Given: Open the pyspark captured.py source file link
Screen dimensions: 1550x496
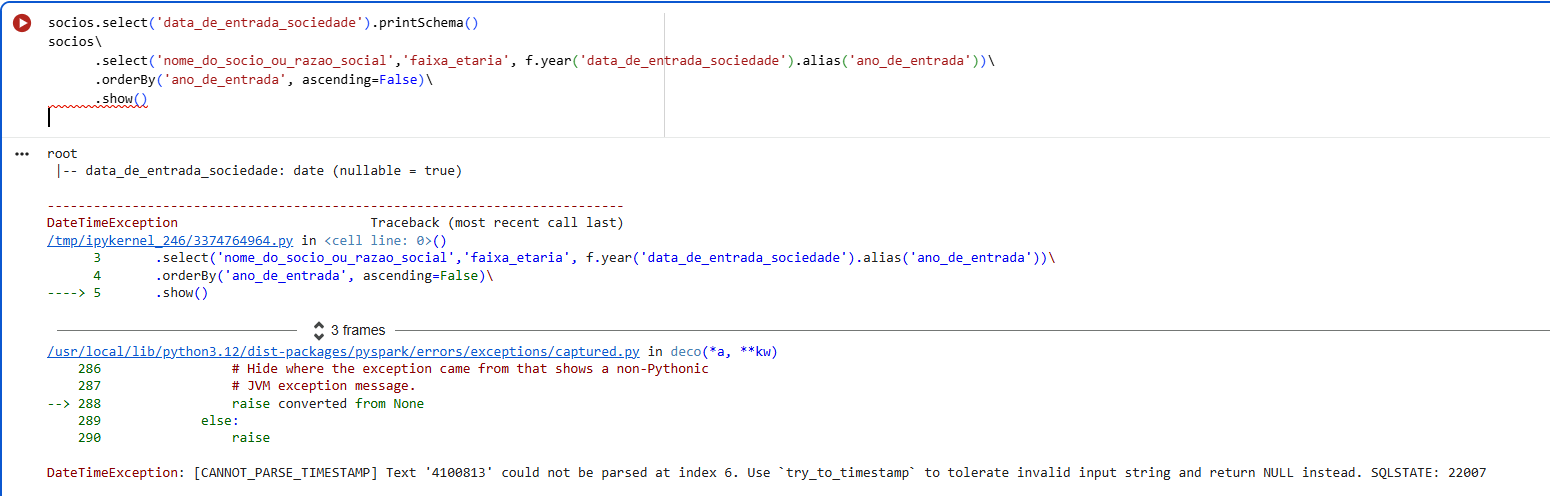Looking at the screenshot, I should [343, 351].
